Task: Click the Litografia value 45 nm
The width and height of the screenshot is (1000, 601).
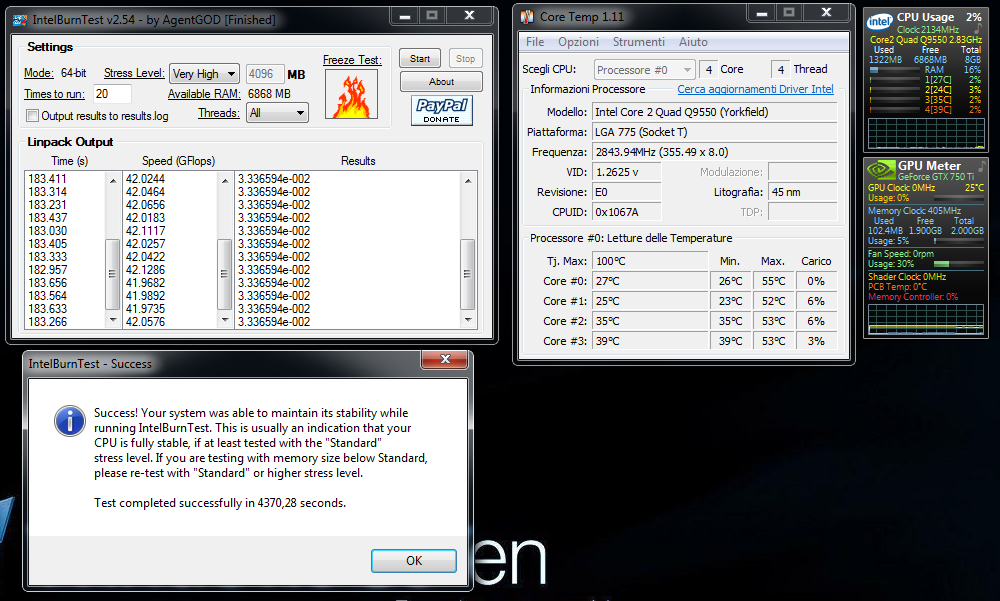Action: pyautogui.click(x=802, y=192)
